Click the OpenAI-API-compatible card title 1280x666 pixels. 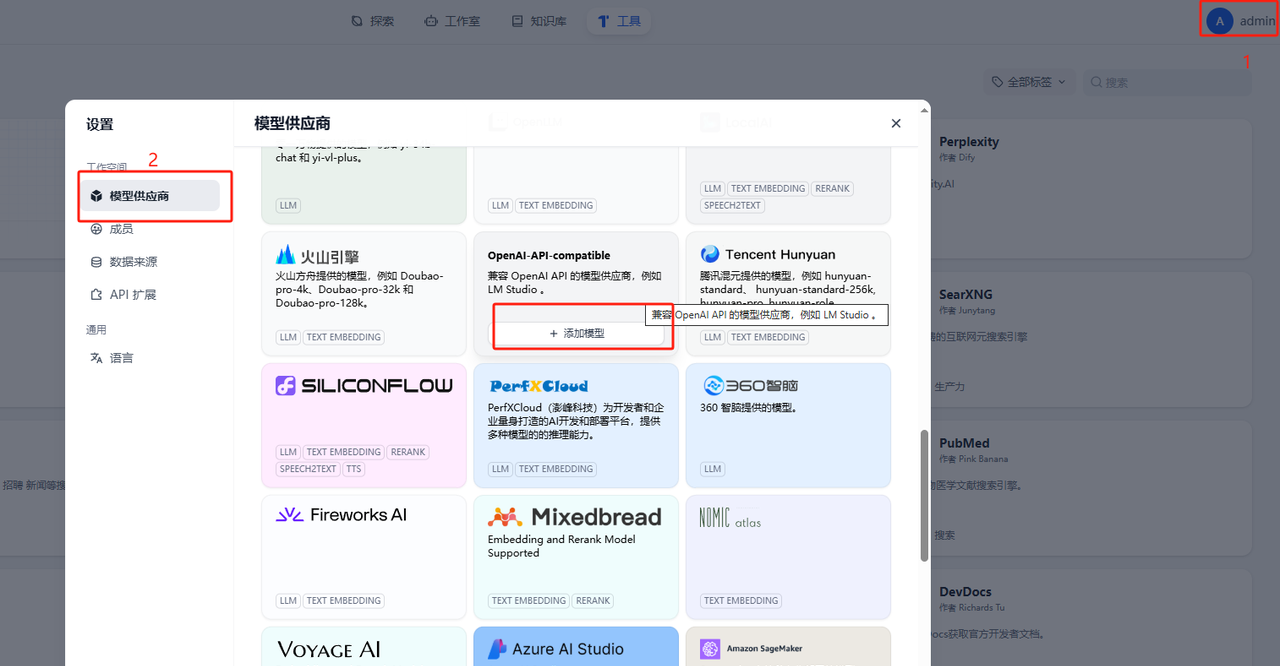coord(549,255)
